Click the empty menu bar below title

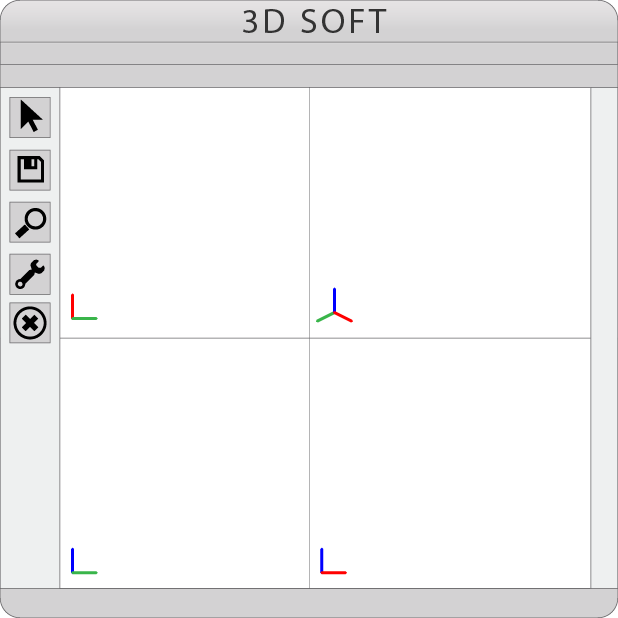point(309,53)
